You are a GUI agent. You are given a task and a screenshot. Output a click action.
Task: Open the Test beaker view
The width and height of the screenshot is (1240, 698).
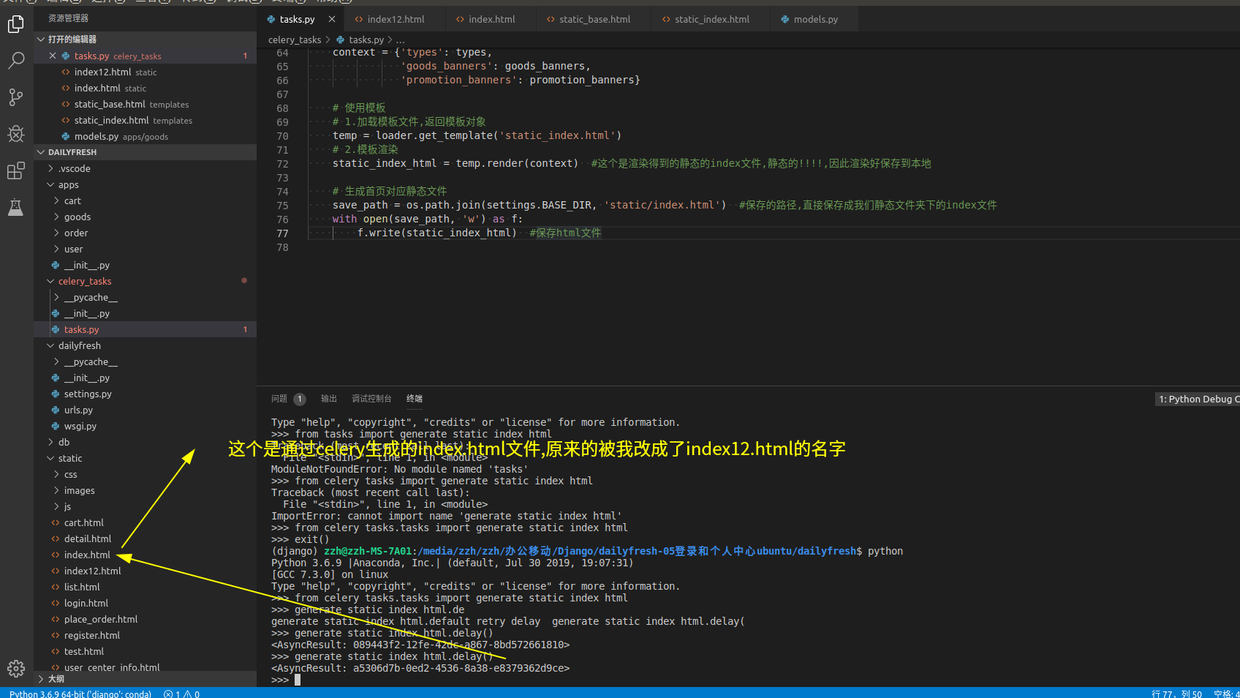coord(16,207)
